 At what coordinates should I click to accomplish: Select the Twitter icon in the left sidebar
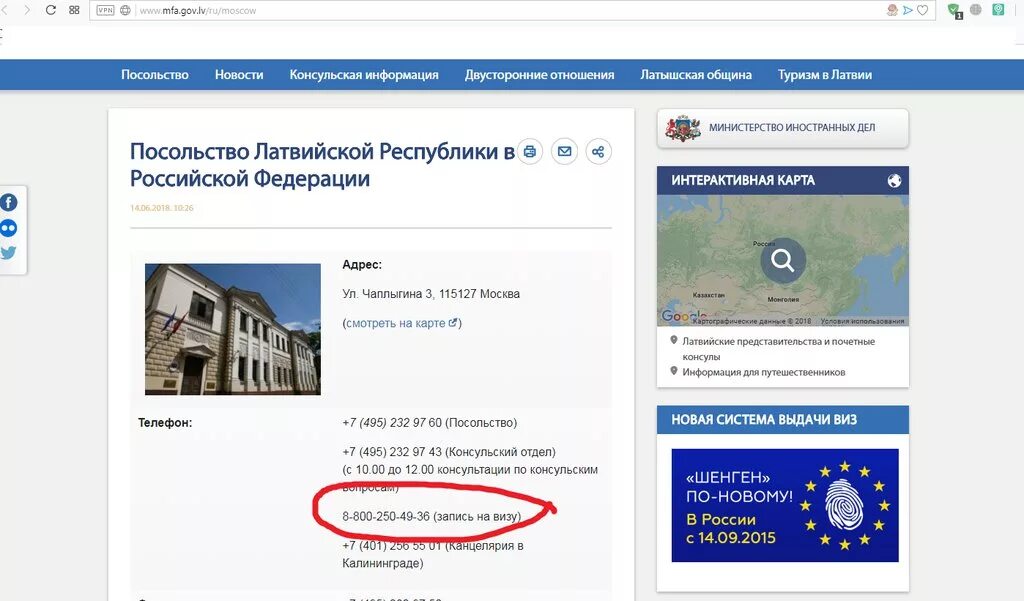(x=8, y=253)
